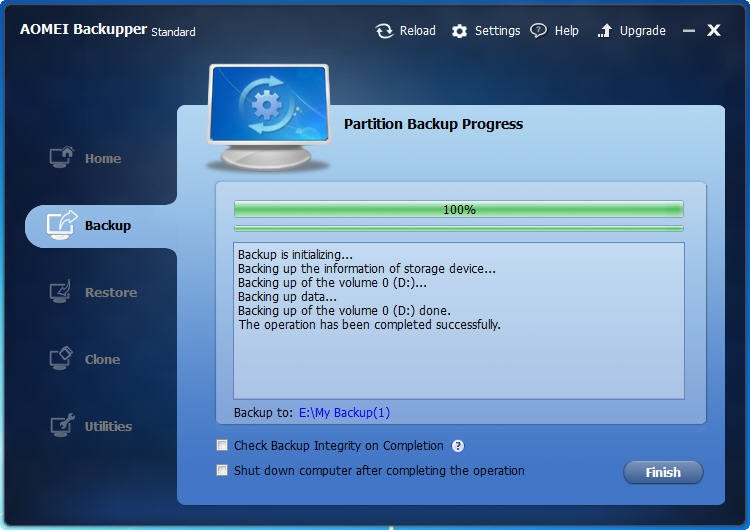The width and height of the screenshot is (750, 530).
Task: Click the question mark beside Check Backup Integrity
Action: (458, 446)
